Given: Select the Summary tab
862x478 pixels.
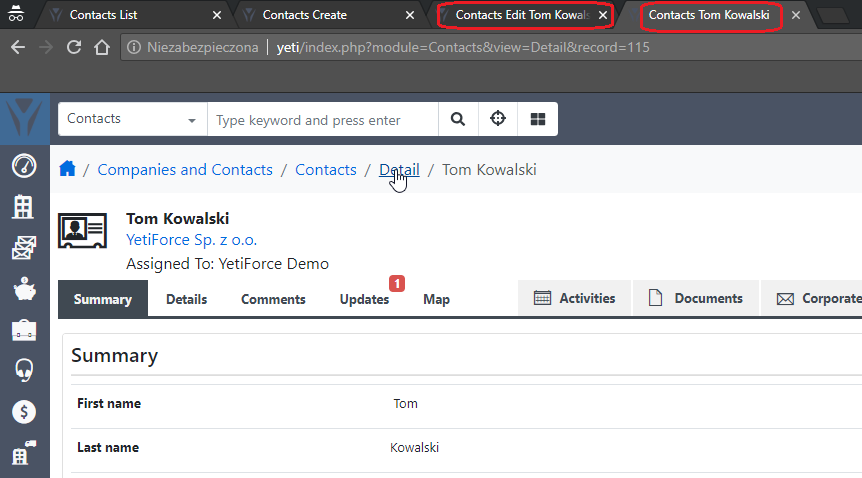Looking at the screenshot, I should (103, 299).
